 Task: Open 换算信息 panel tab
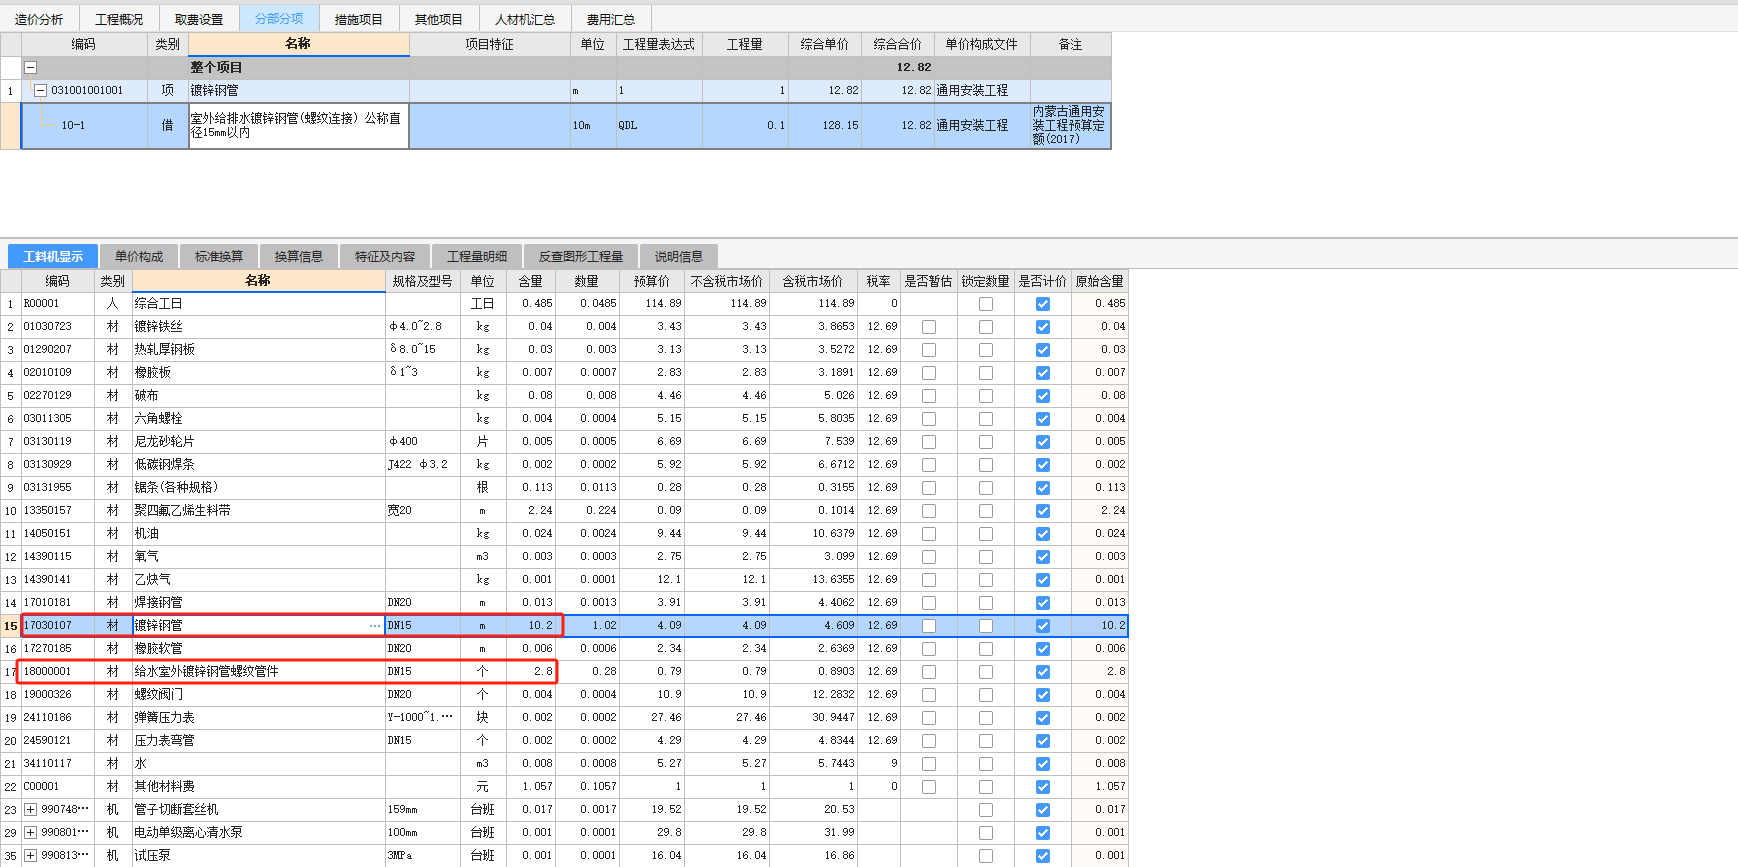pos(299,257)
